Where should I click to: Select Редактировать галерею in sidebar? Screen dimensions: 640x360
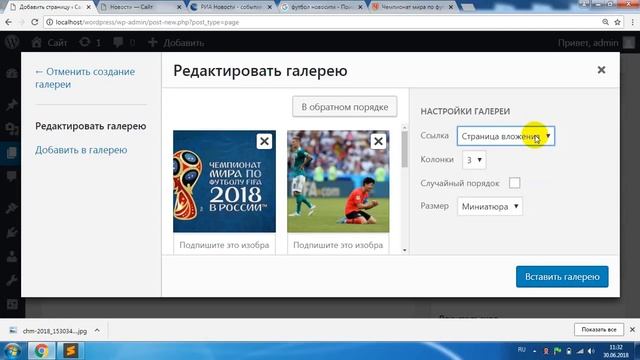(x=91, y=126)
